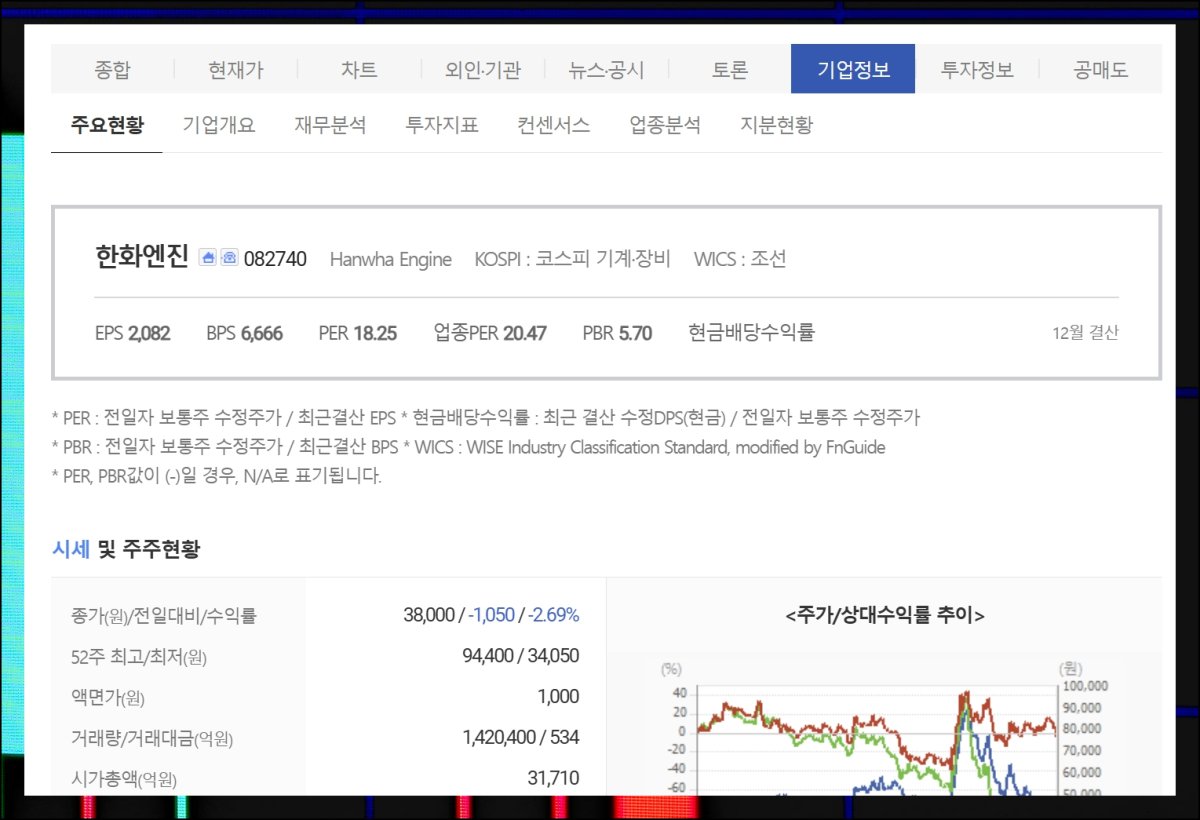Click the WICS : 조선 classification

tap(740, 259)
